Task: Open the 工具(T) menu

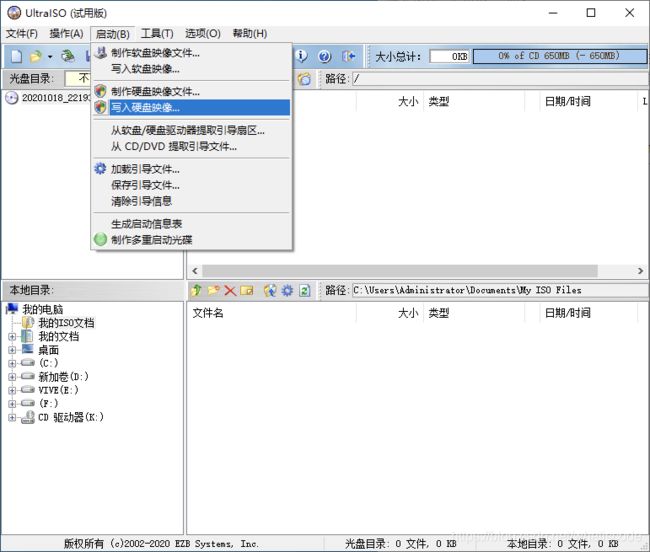Action: 157,34
